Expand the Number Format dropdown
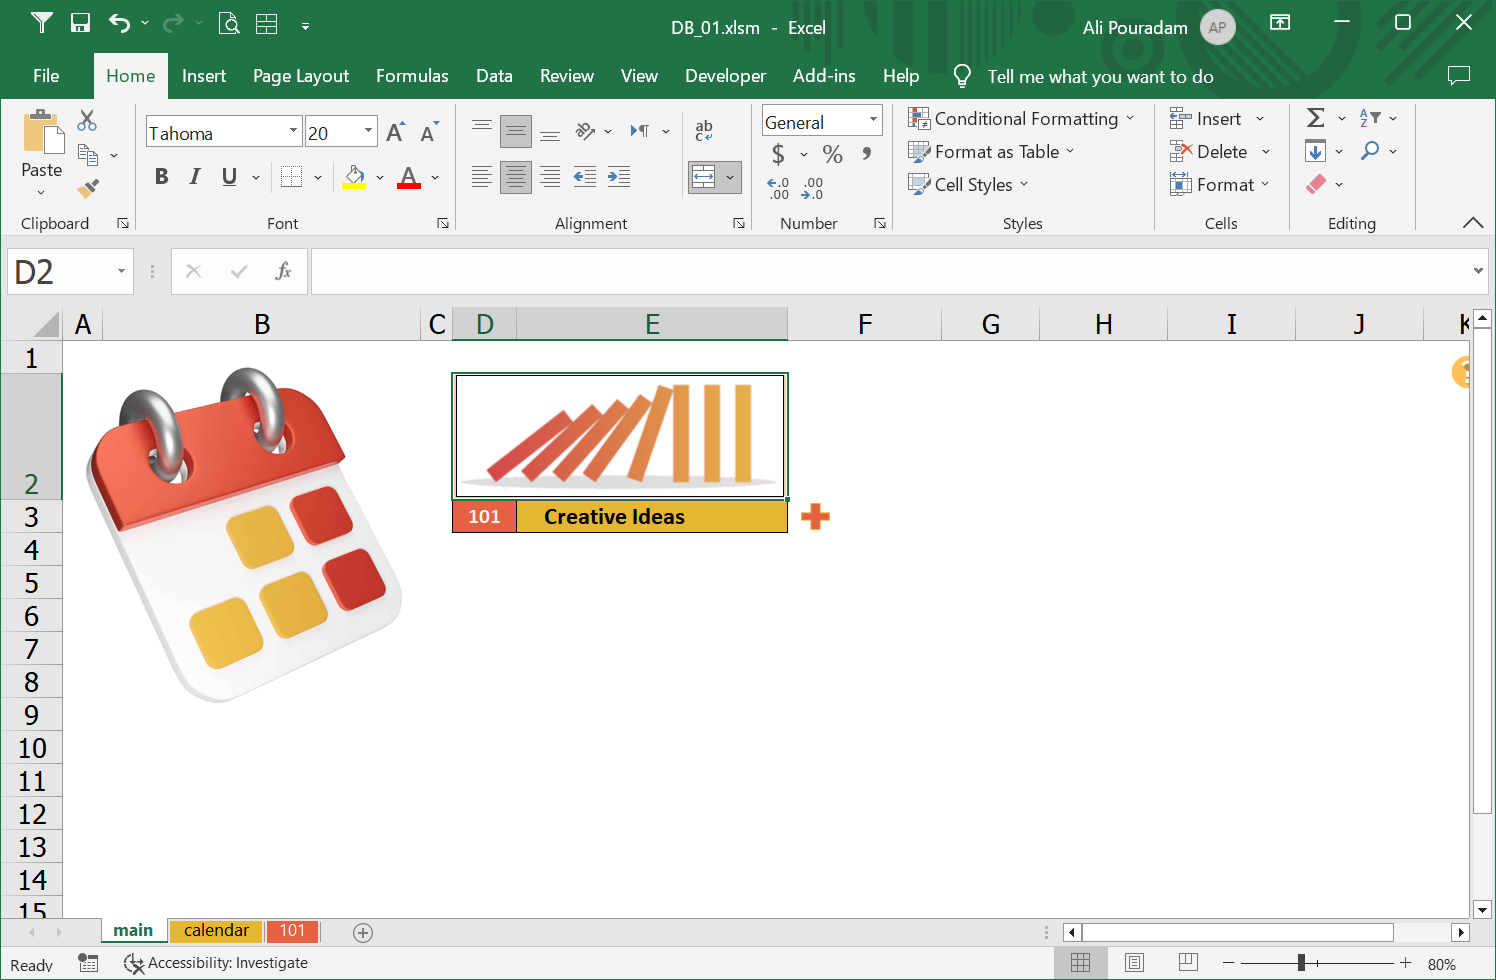Viewport: 1496px width, 980px height. pos(873,120)
